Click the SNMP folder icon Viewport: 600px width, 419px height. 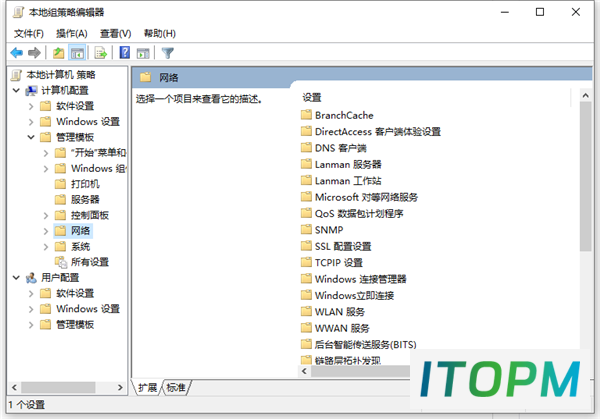tap(306, 229)
